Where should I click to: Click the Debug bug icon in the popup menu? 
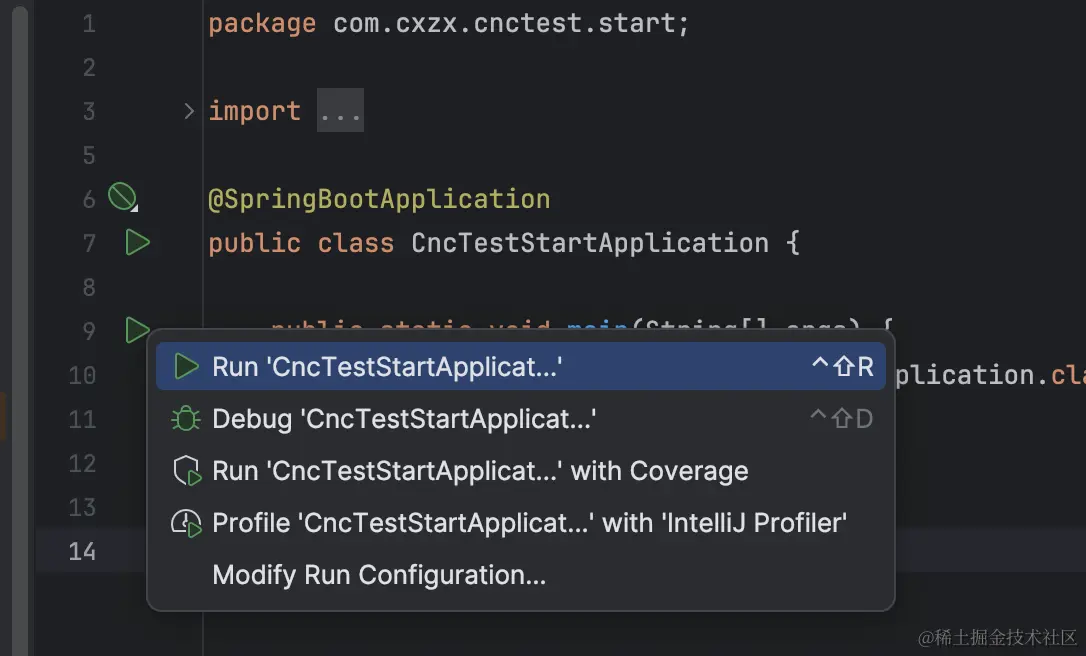186,419
